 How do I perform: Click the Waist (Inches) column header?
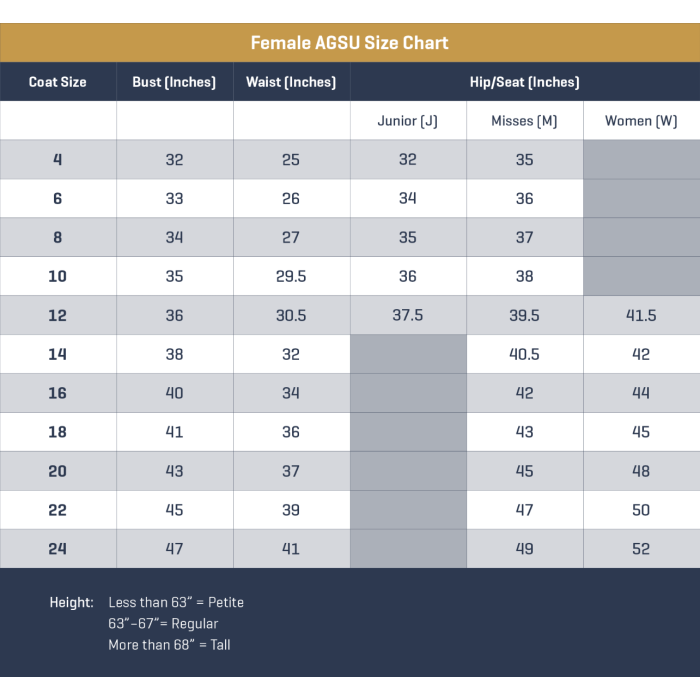pos(291,82)
